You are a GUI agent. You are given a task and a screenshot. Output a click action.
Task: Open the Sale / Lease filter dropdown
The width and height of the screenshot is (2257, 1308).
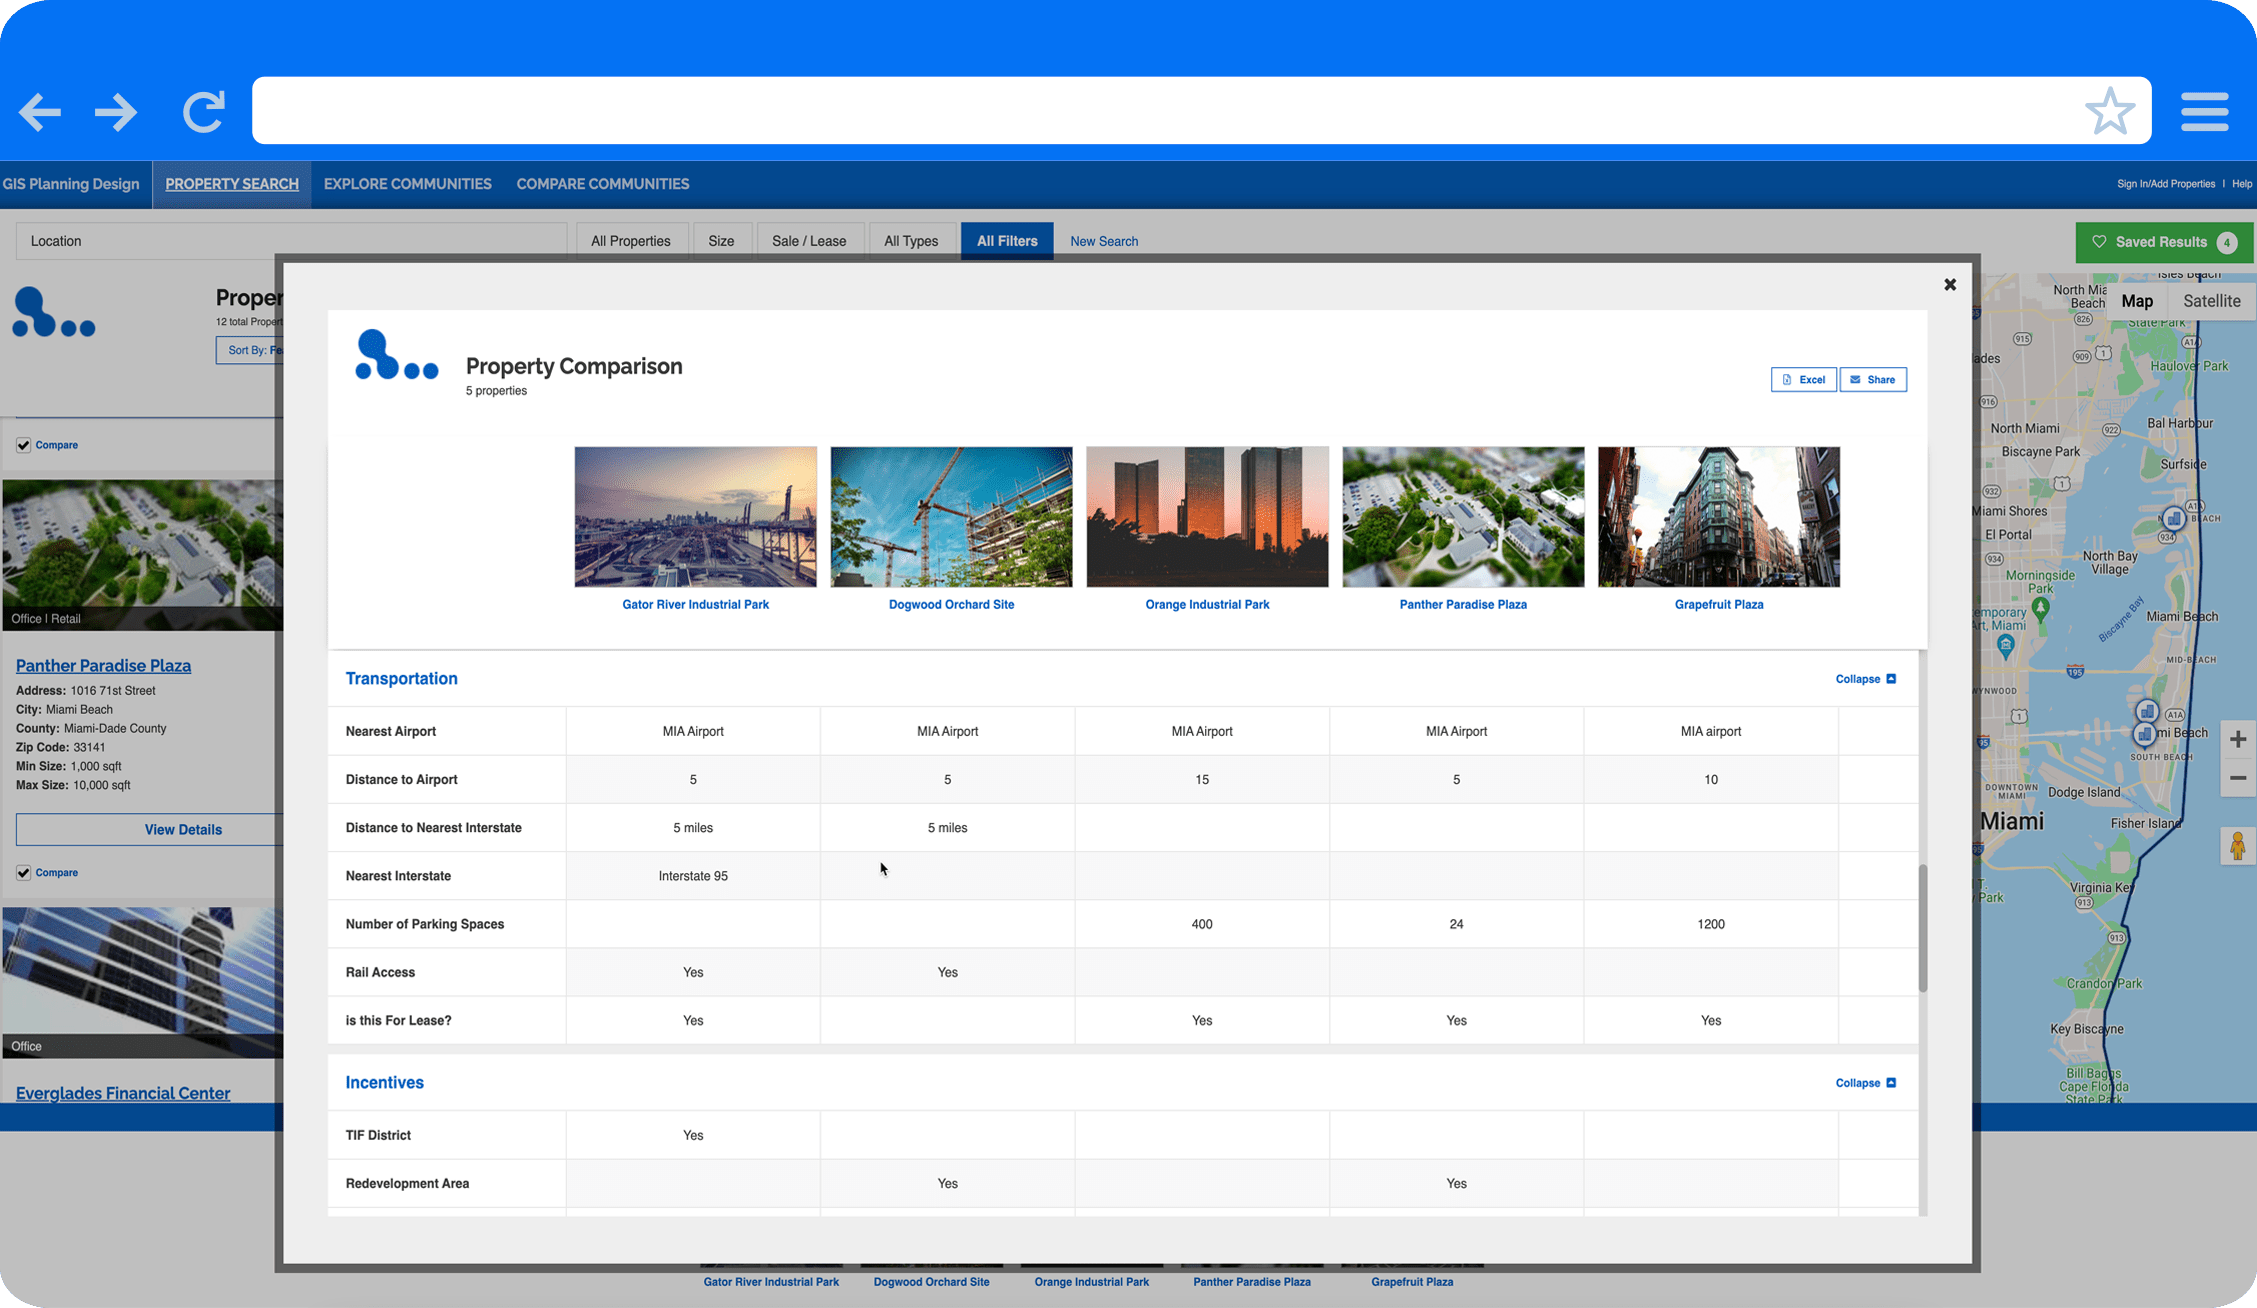coord(808,241)
